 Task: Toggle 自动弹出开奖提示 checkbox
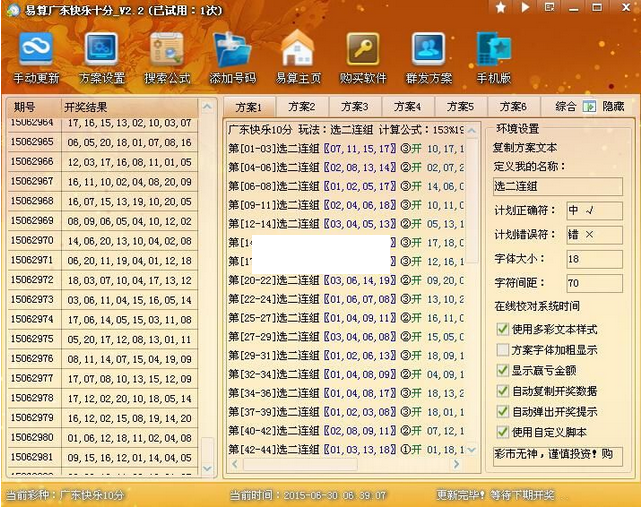coord(502,411)
